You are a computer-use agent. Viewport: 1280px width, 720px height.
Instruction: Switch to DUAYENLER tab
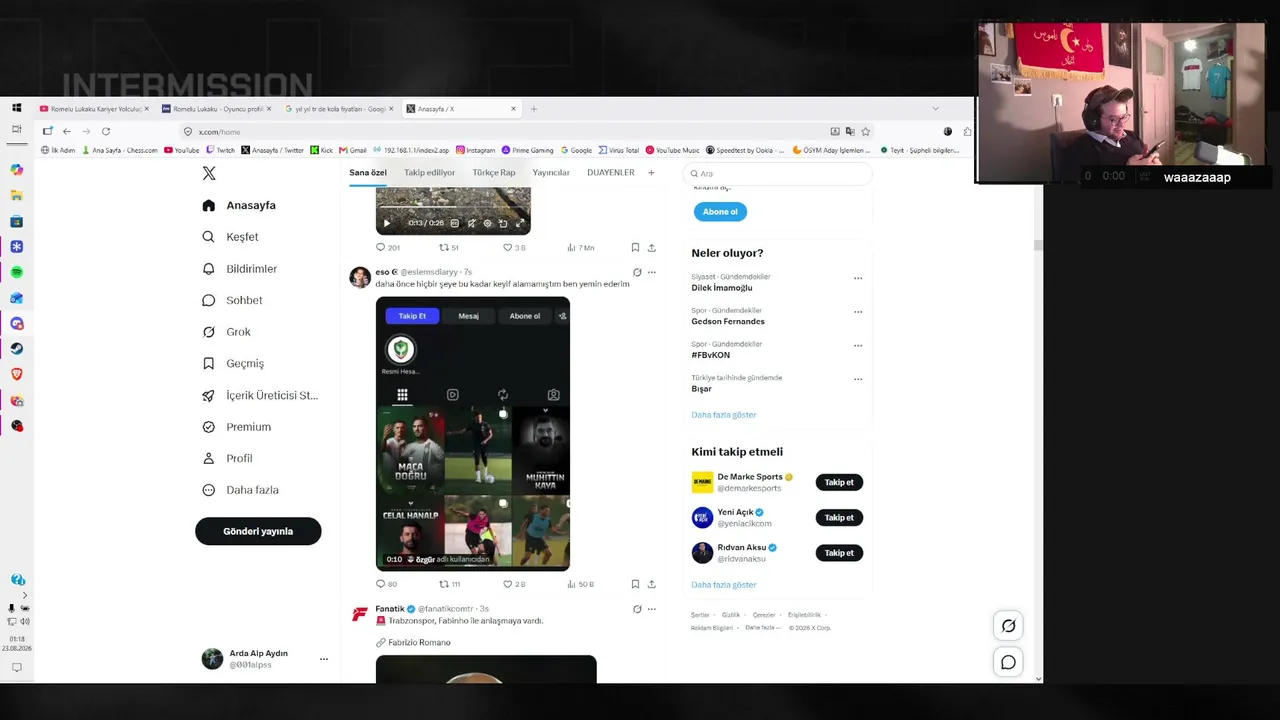(x=611, y=173)
